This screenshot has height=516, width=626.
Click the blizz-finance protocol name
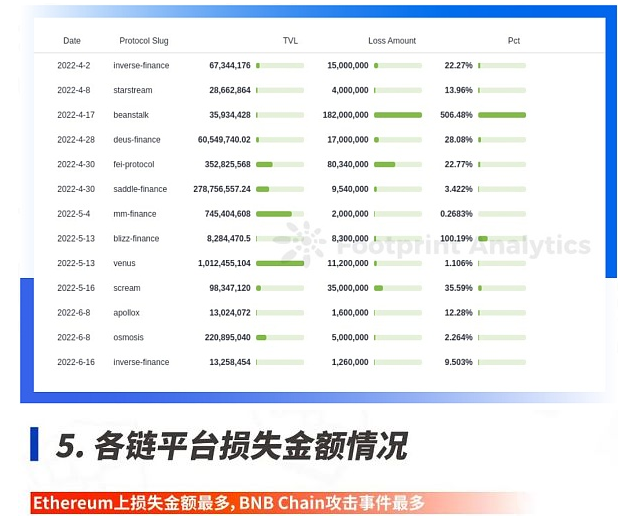point(136,239)
